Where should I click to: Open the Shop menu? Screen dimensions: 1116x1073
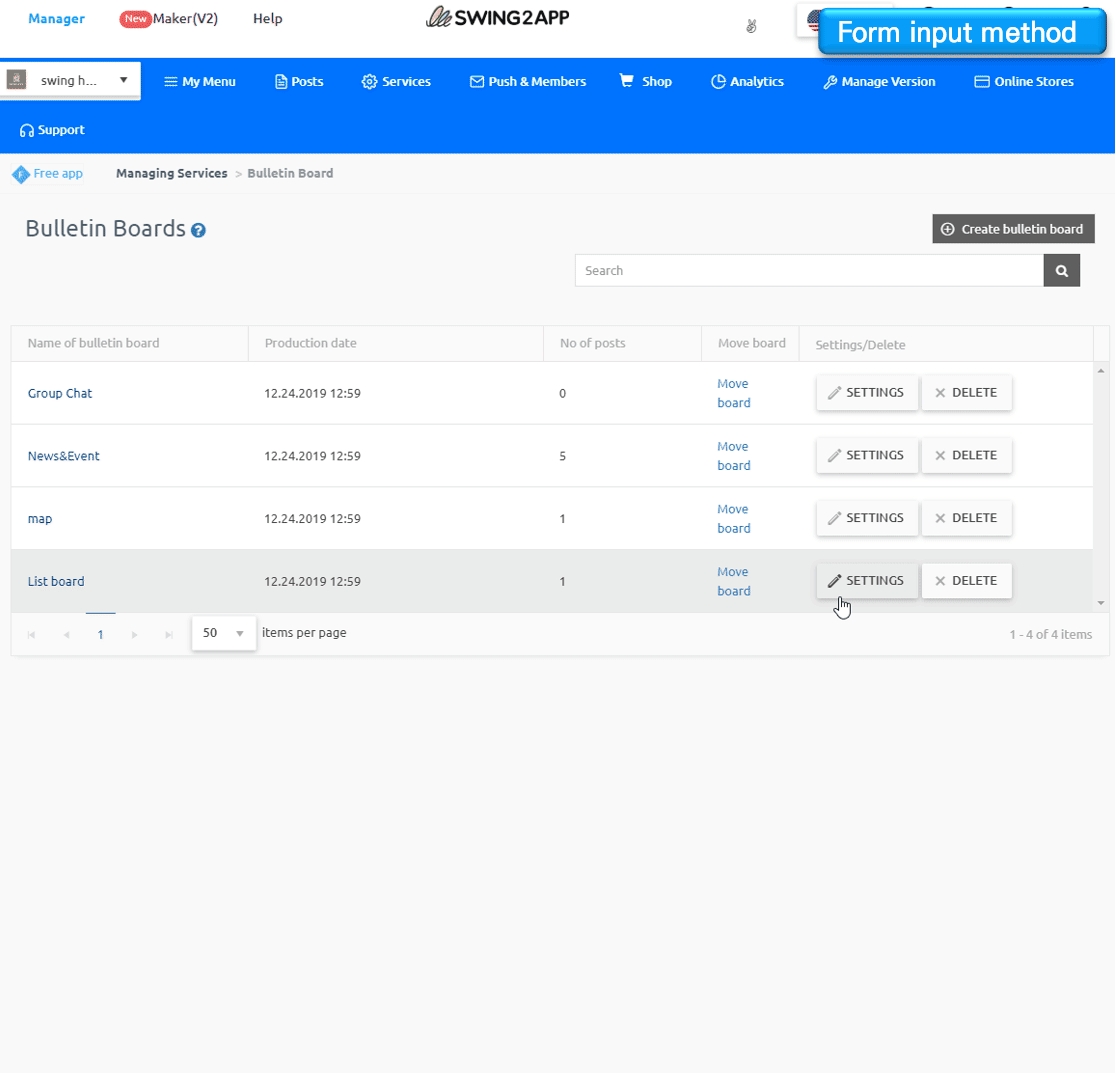coord(646,82)
